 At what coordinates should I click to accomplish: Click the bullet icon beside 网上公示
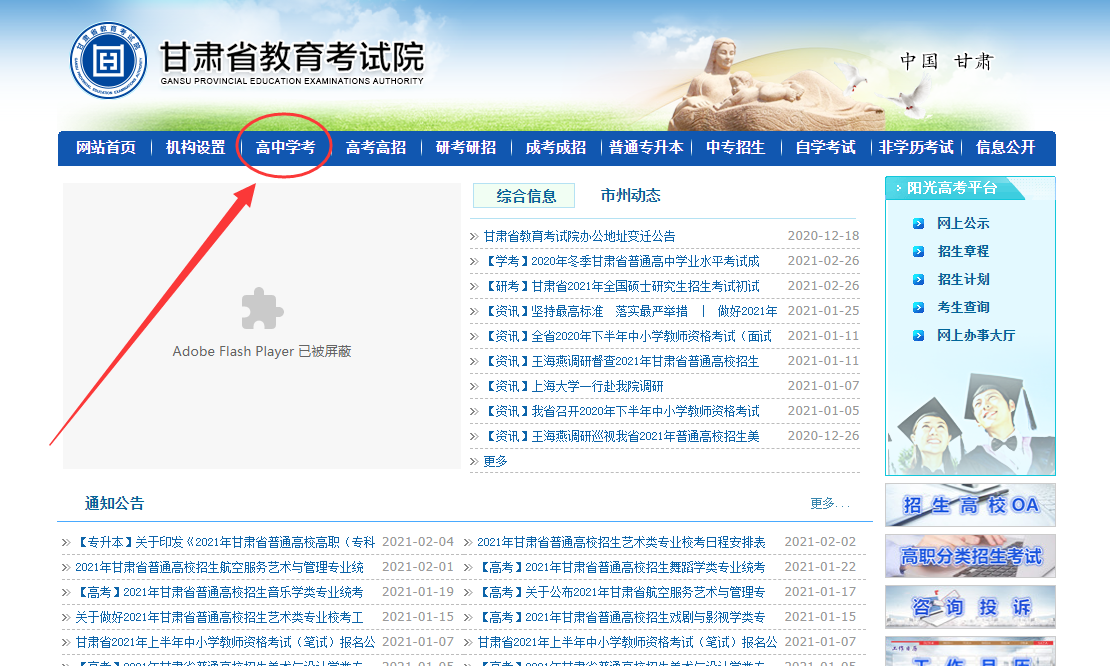coord(918,224)
